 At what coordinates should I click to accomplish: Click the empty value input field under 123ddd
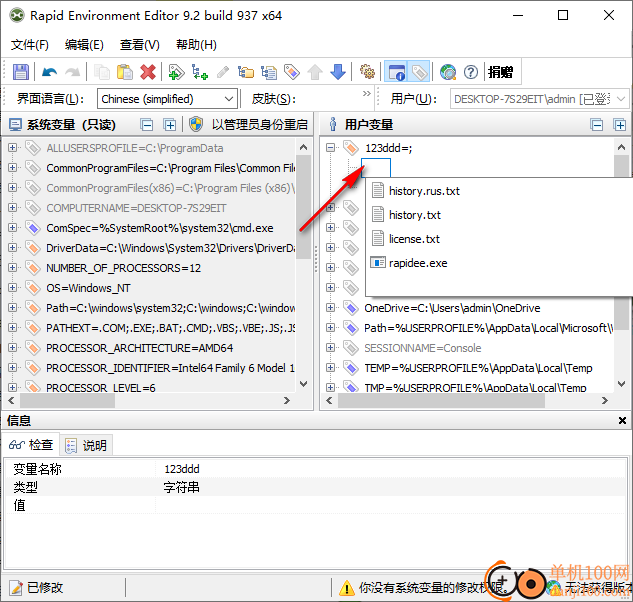[376, 168]
